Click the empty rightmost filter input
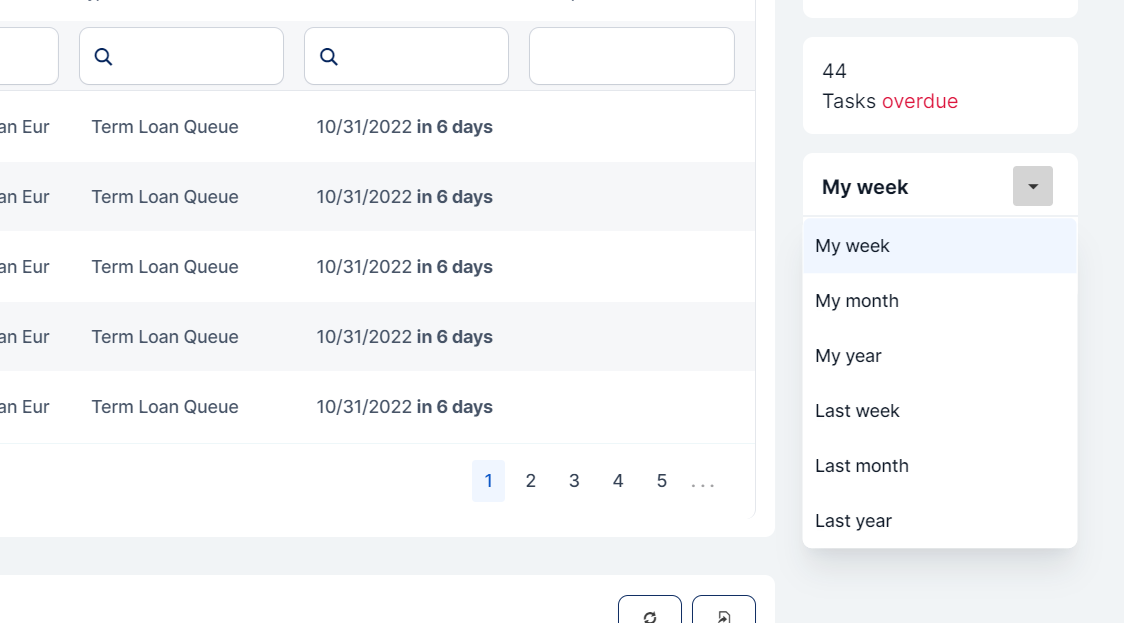 pos(631,56)
